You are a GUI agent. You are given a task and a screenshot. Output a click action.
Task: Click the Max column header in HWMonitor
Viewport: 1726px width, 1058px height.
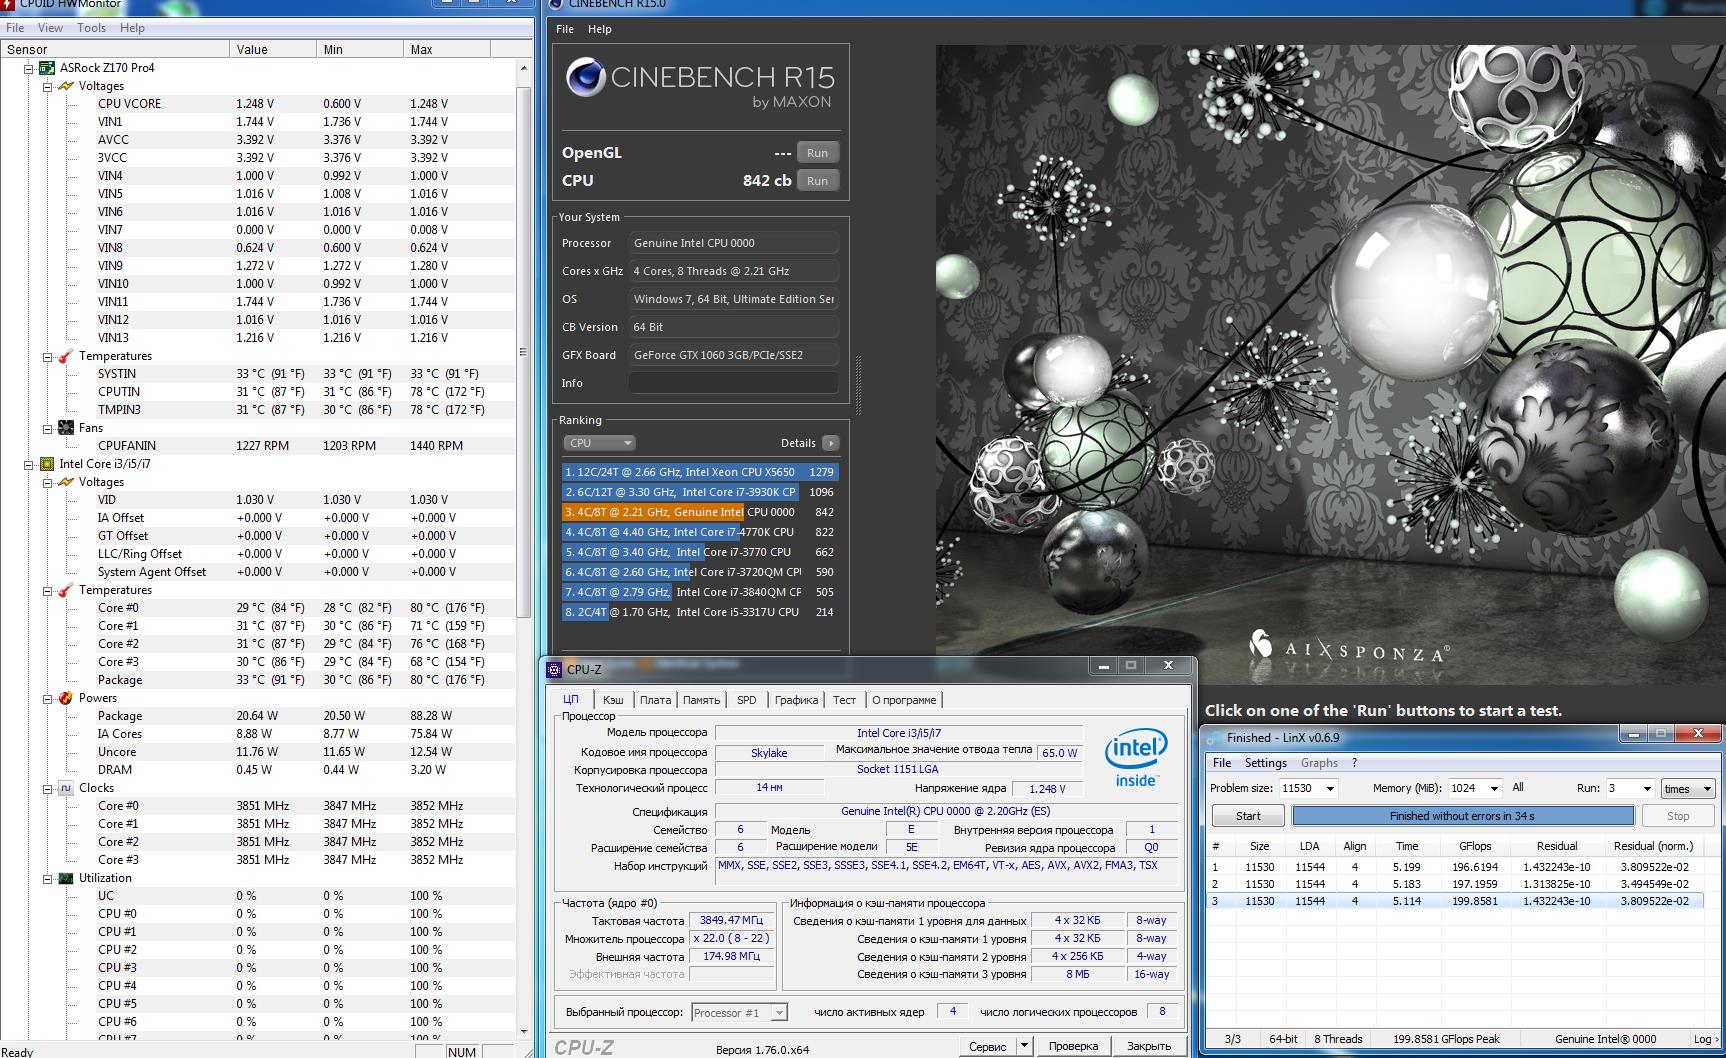(445, 49)
